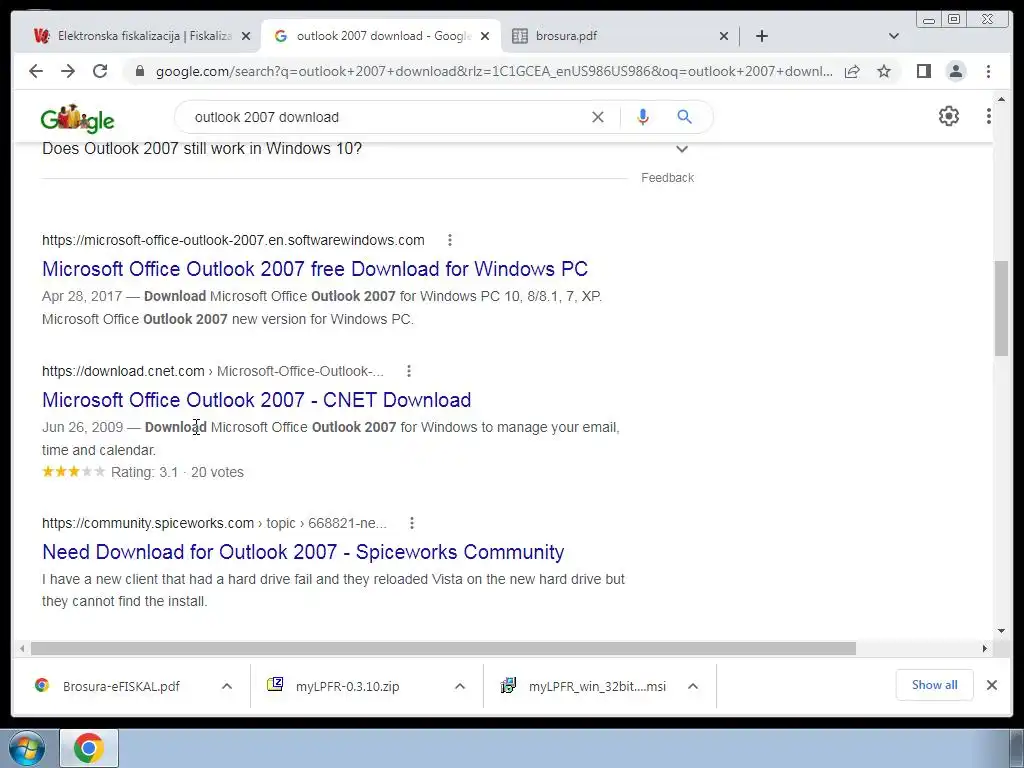This screenshot has height=768, width=1024.
Task: Click the 'Jun 26, 2009' snippet date
Action: [x=82, y=427]
